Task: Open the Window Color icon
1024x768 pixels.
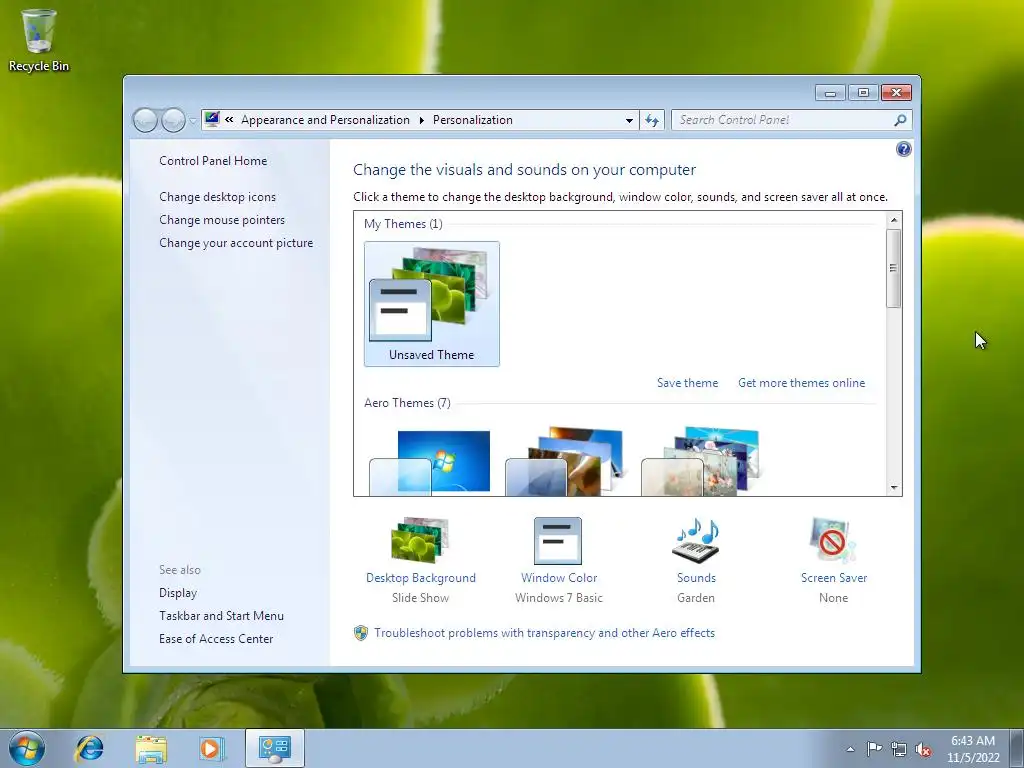Action: coord(558,541)
